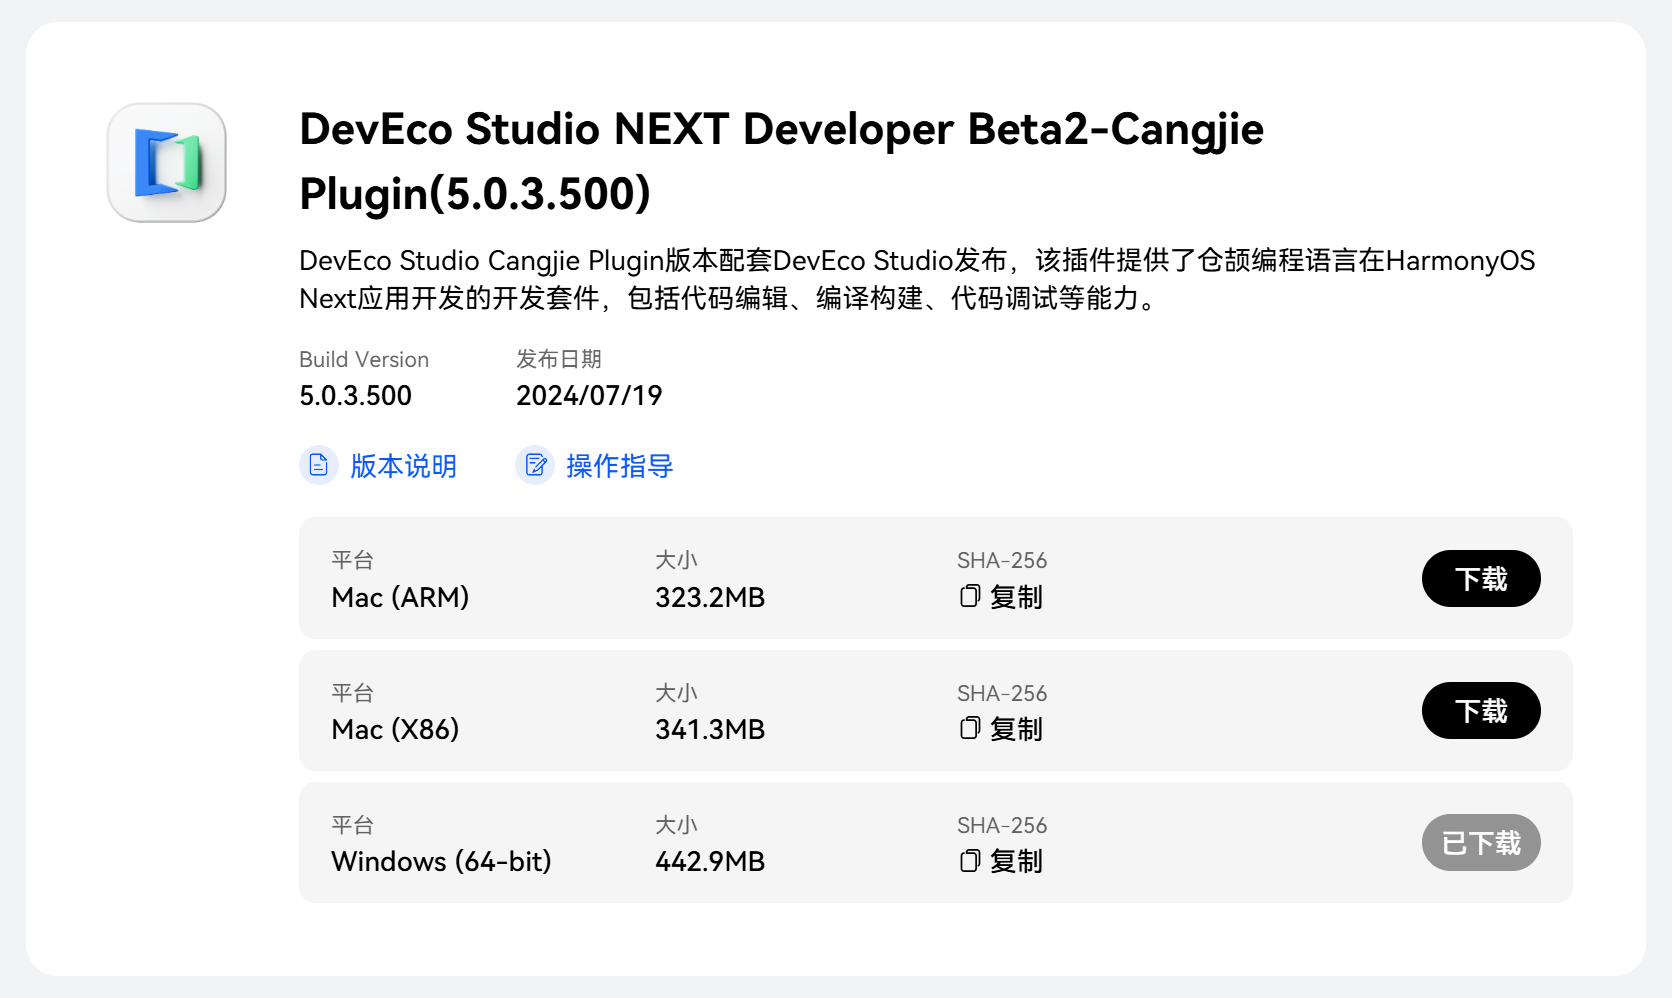Click the DevEco Studio NEXT Developer Beta2 title

pyautogui.click(x=781, y=161)
